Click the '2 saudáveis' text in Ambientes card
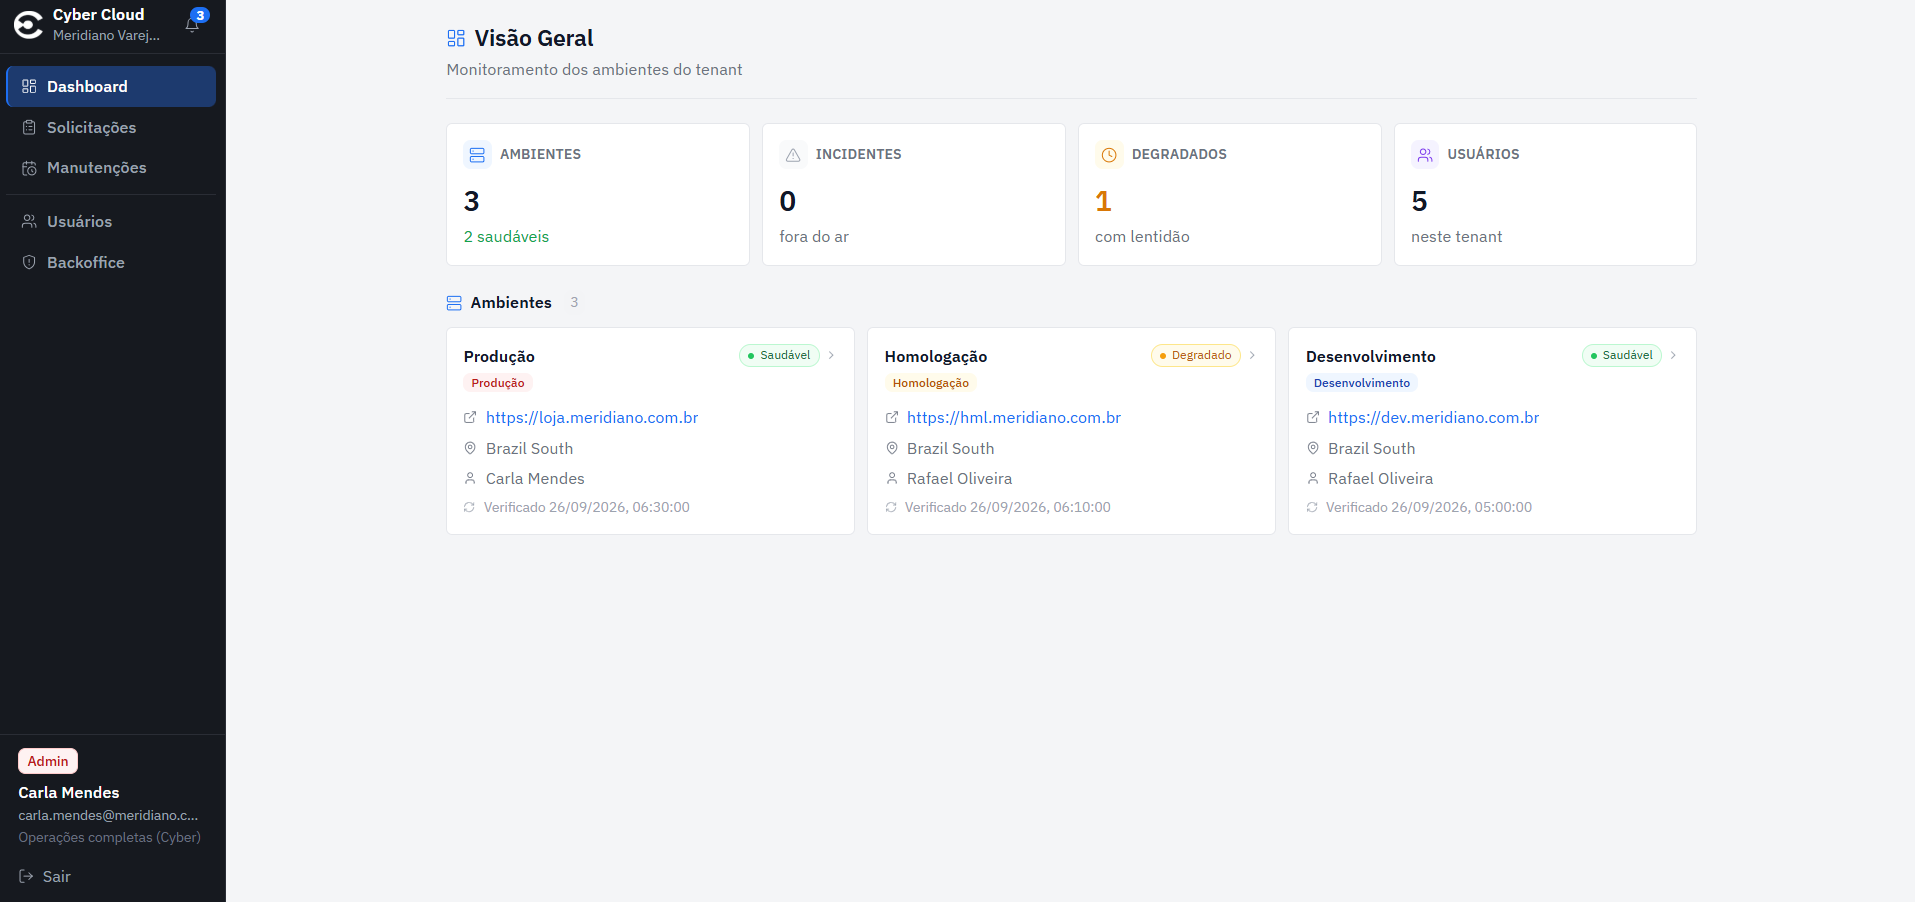 (x=506, y=237)
